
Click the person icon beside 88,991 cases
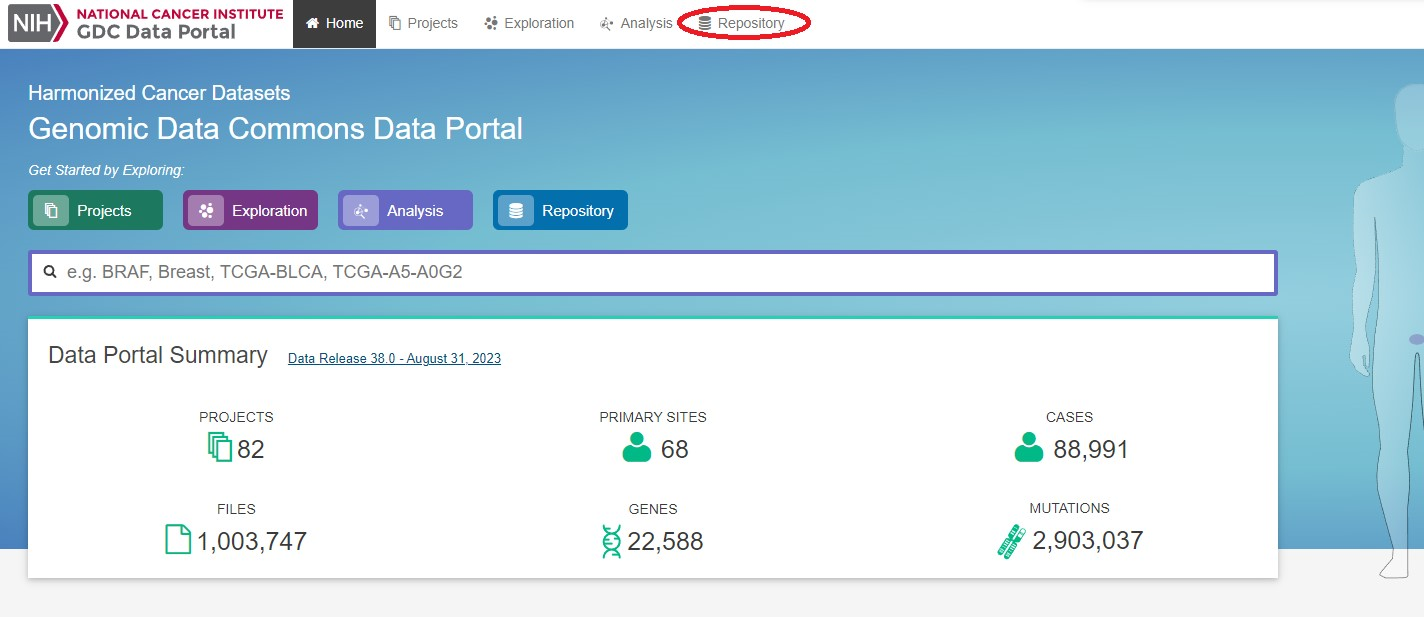click(x=1029, y=448)
